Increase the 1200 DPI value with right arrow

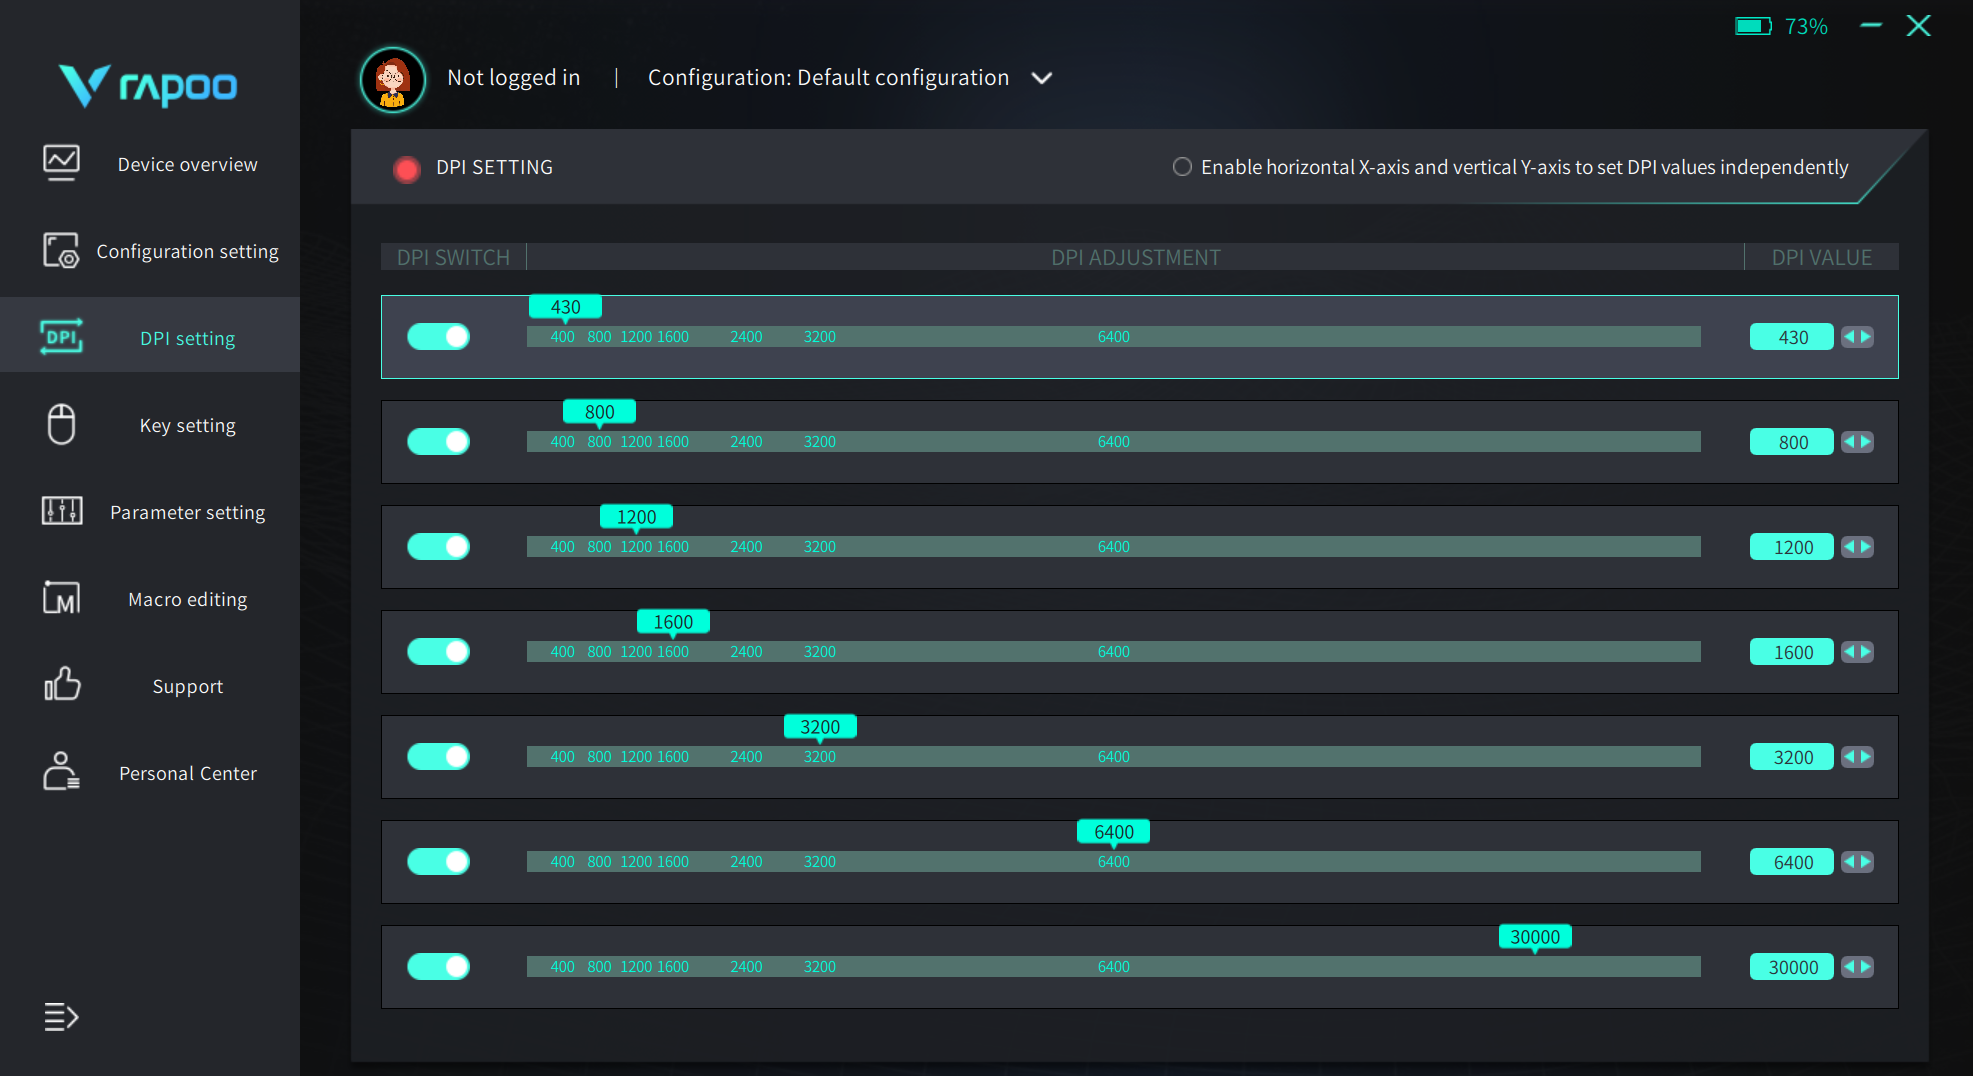coord(1866,547)
